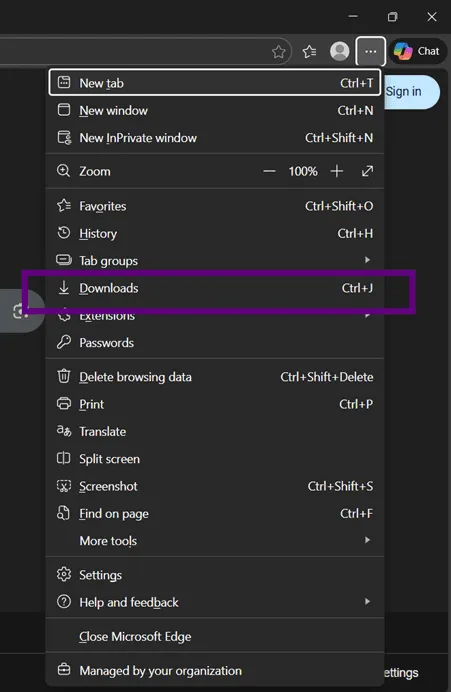Viewport: 451px width, 692px height.
Task: Open a New InPrivate window
Action: point(215,138)
